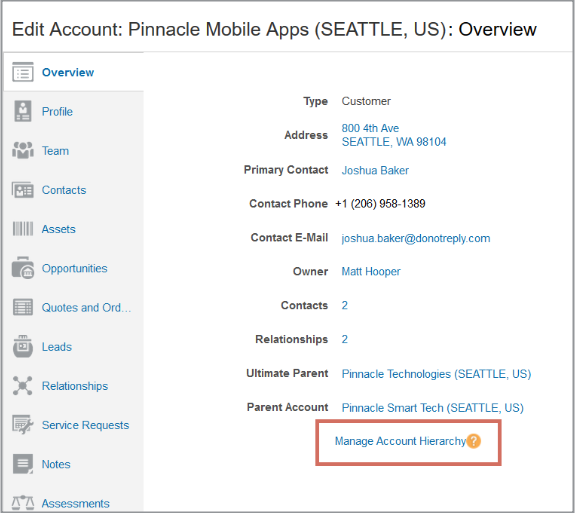575x513 pixels.
Task: Open the Notes tab
Action: coord(56,464)
